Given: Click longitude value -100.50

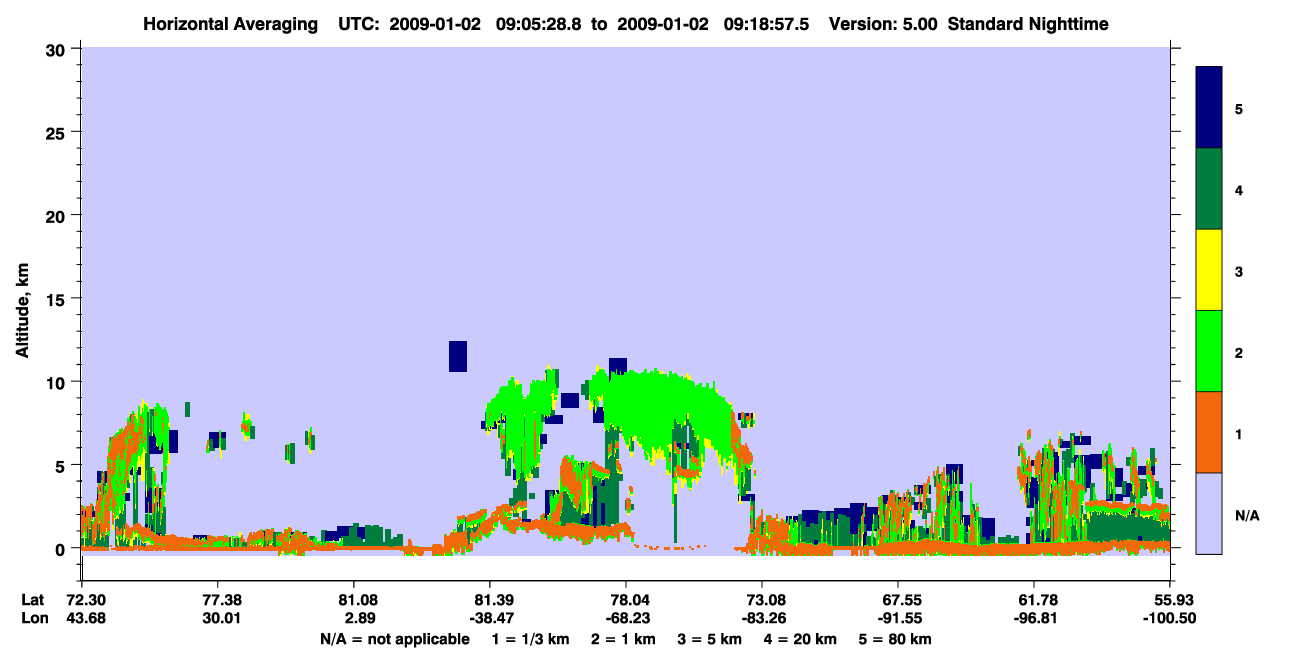Looking at the screenshot, I should click(1170, 618).
